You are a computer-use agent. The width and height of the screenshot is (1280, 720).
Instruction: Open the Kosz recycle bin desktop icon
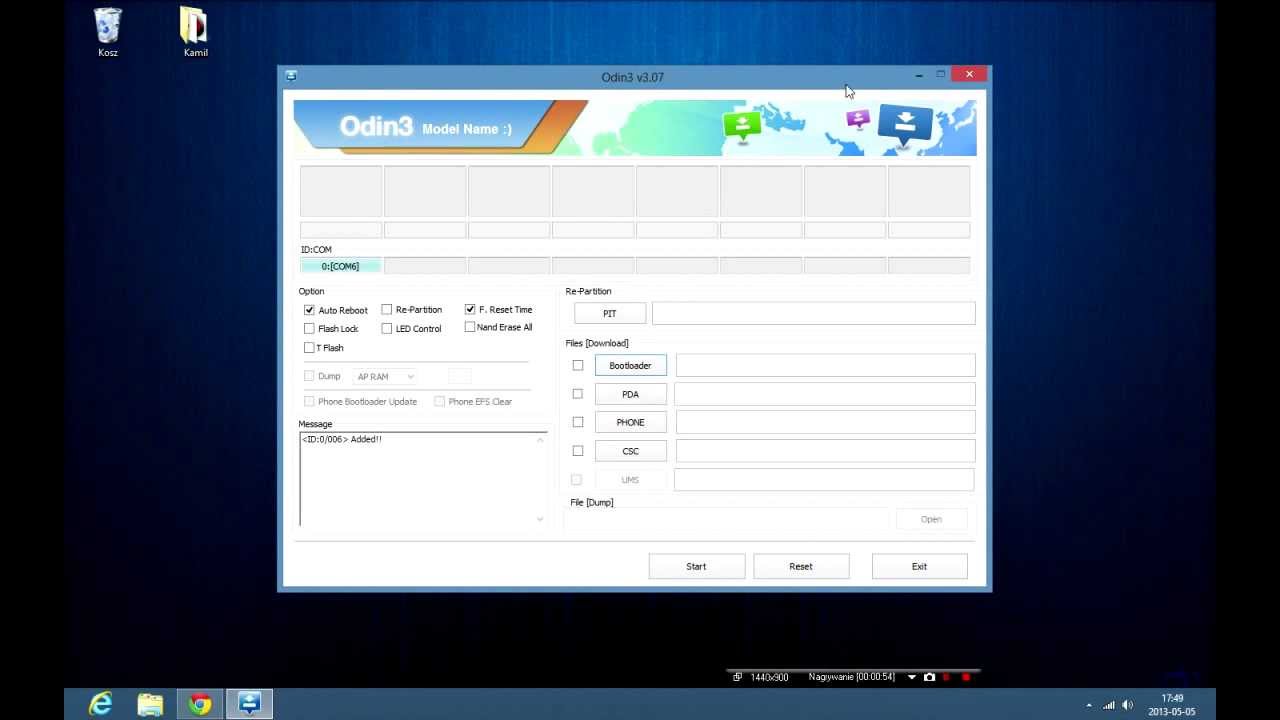click(108, 32)
